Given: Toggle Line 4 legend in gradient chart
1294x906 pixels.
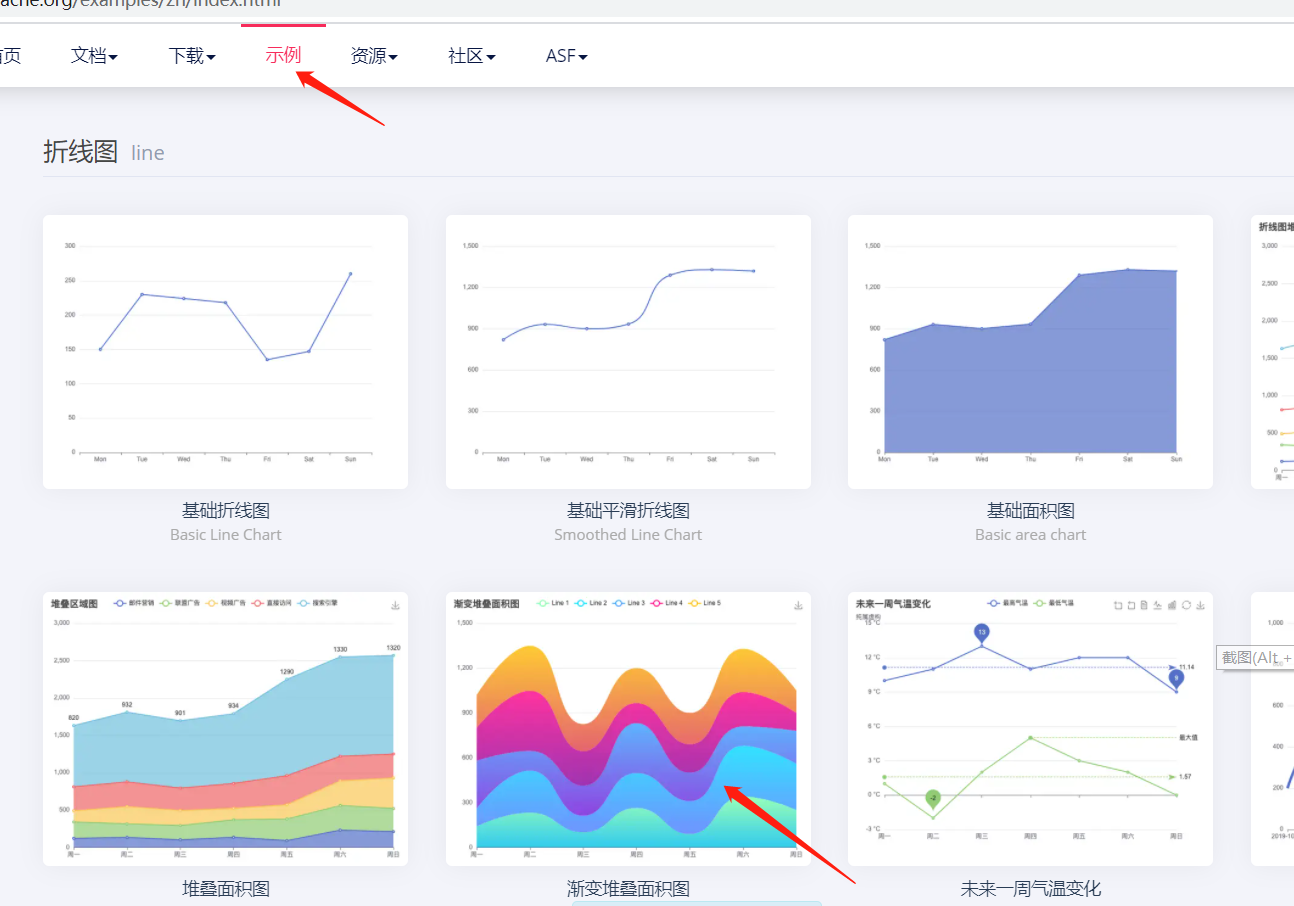Looking at the screenshot, I should point(666,603).
